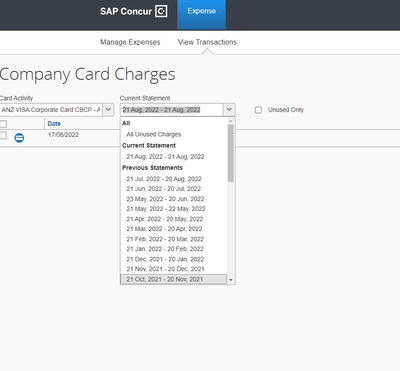Enable the Unused Only checkbox
This screenshot has height=371, width=400.
(258, 110)
